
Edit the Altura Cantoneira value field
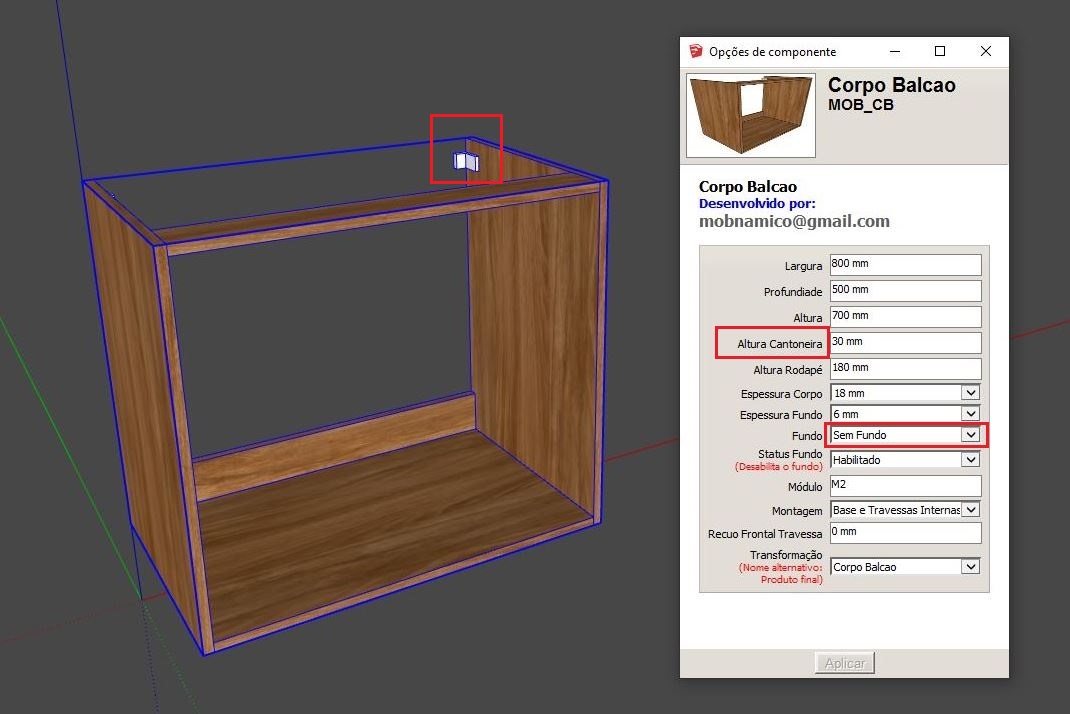pos(905,343)
